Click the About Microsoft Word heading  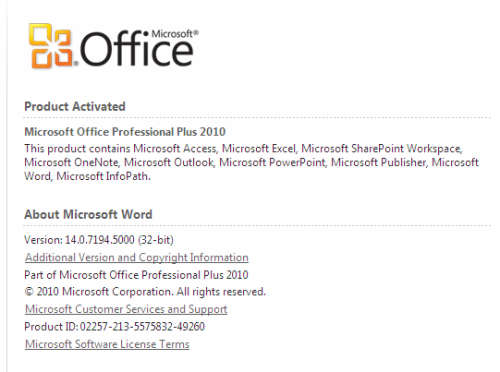pos(88,214)
